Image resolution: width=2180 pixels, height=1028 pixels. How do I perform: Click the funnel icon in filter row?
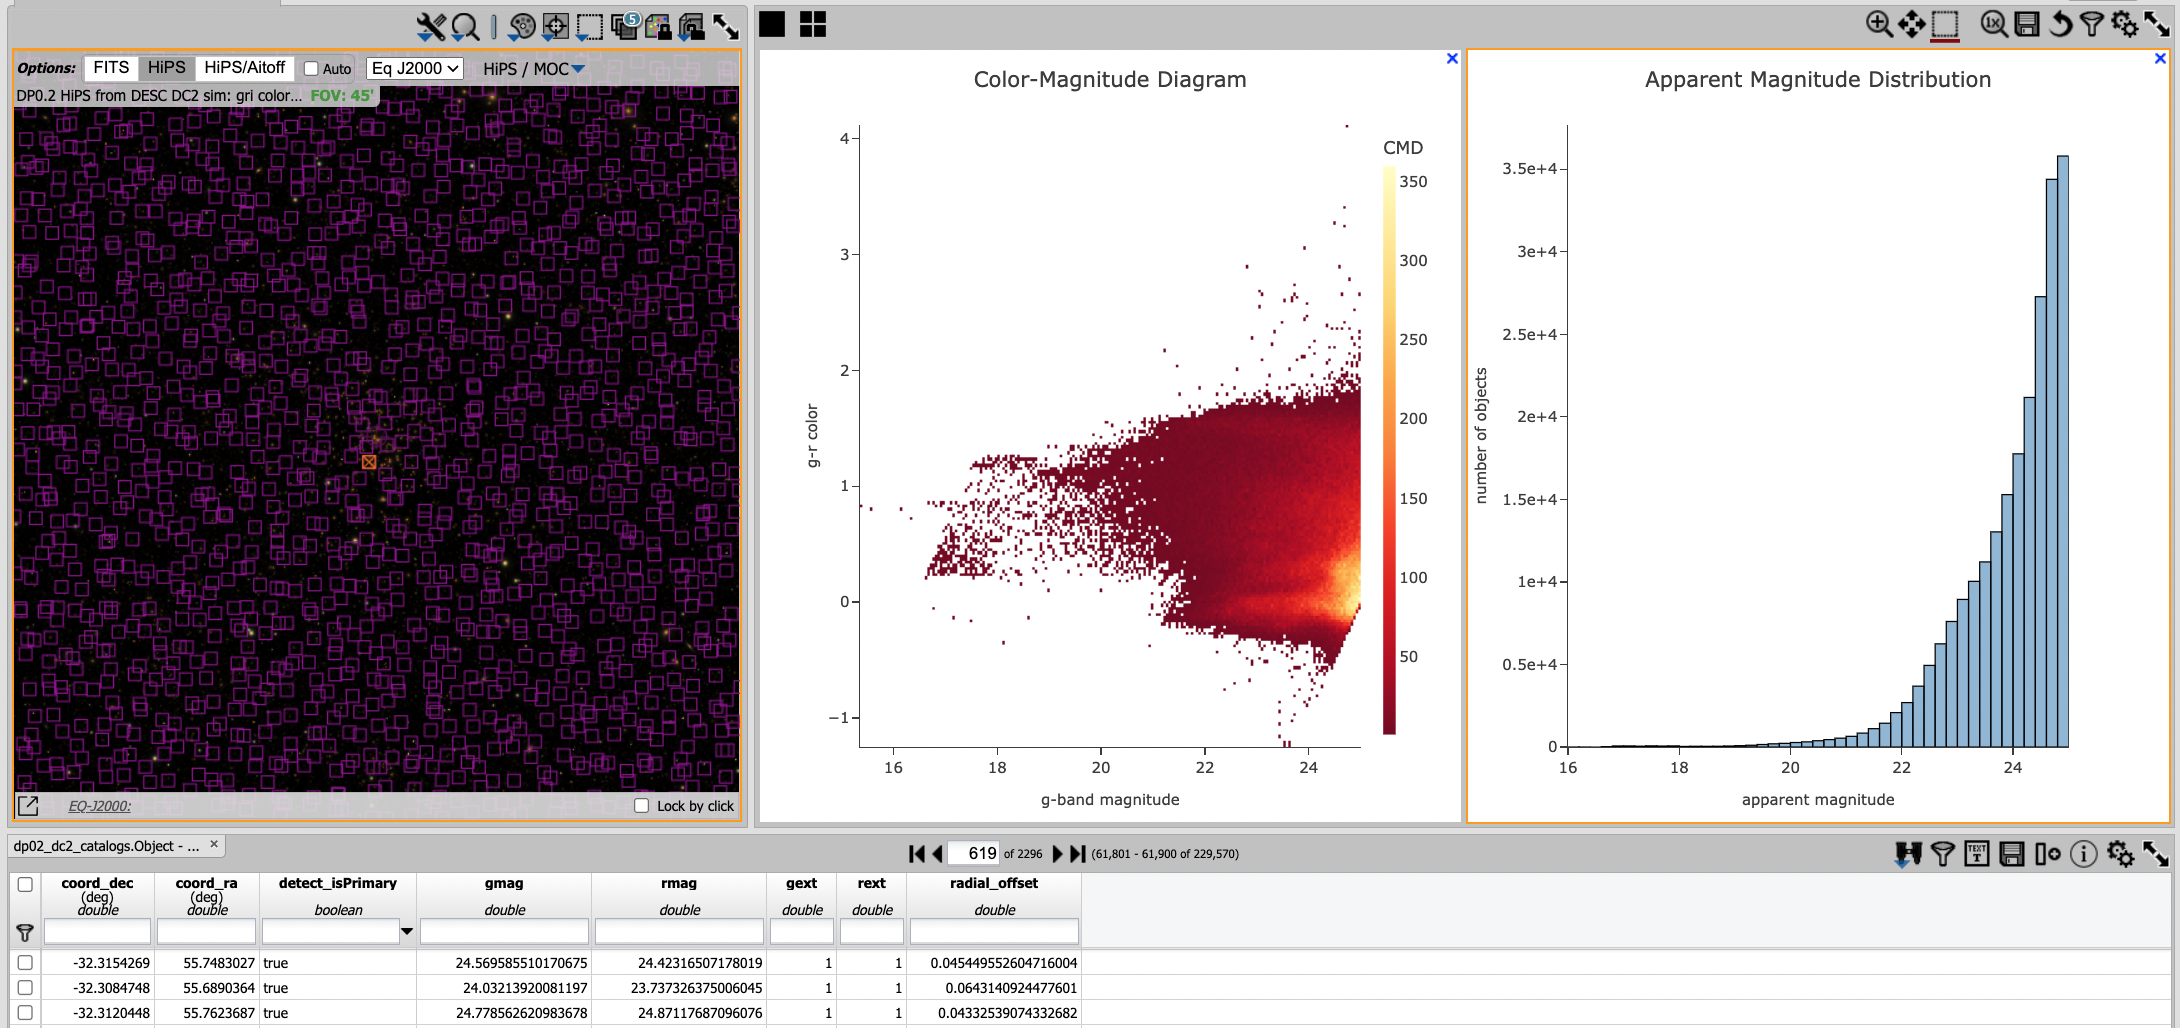25,933
